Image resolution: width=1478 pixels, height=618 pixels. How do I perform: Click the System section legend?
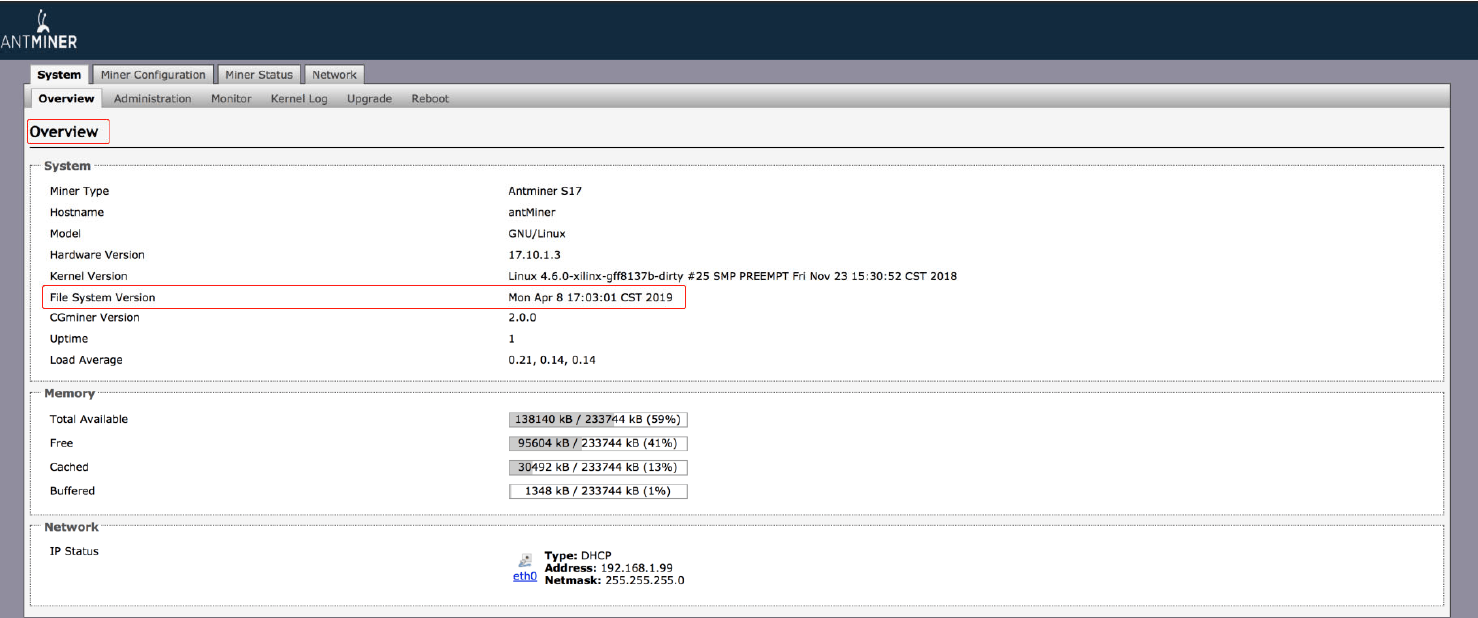(67, 166)
